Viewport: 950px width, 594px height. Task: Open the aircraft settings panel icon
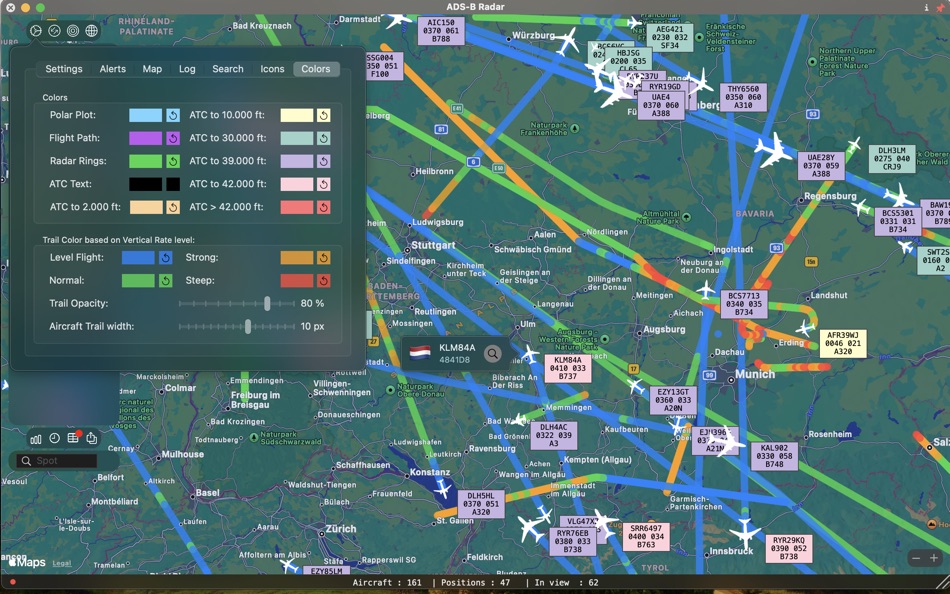(x=36, y=30)
